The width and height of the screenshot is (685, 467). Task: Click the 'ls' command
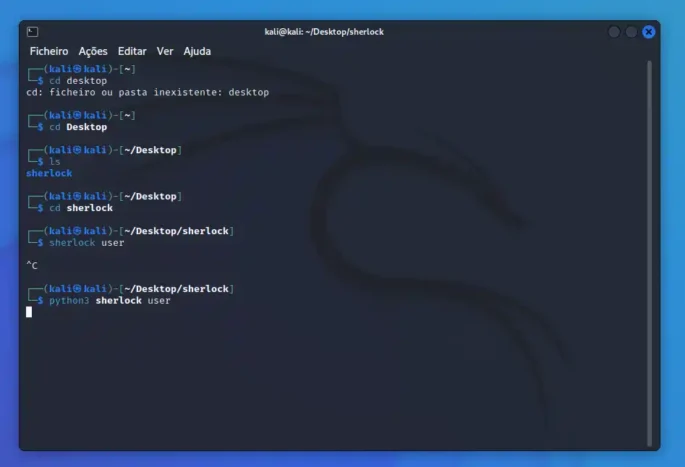click(55, 162)
